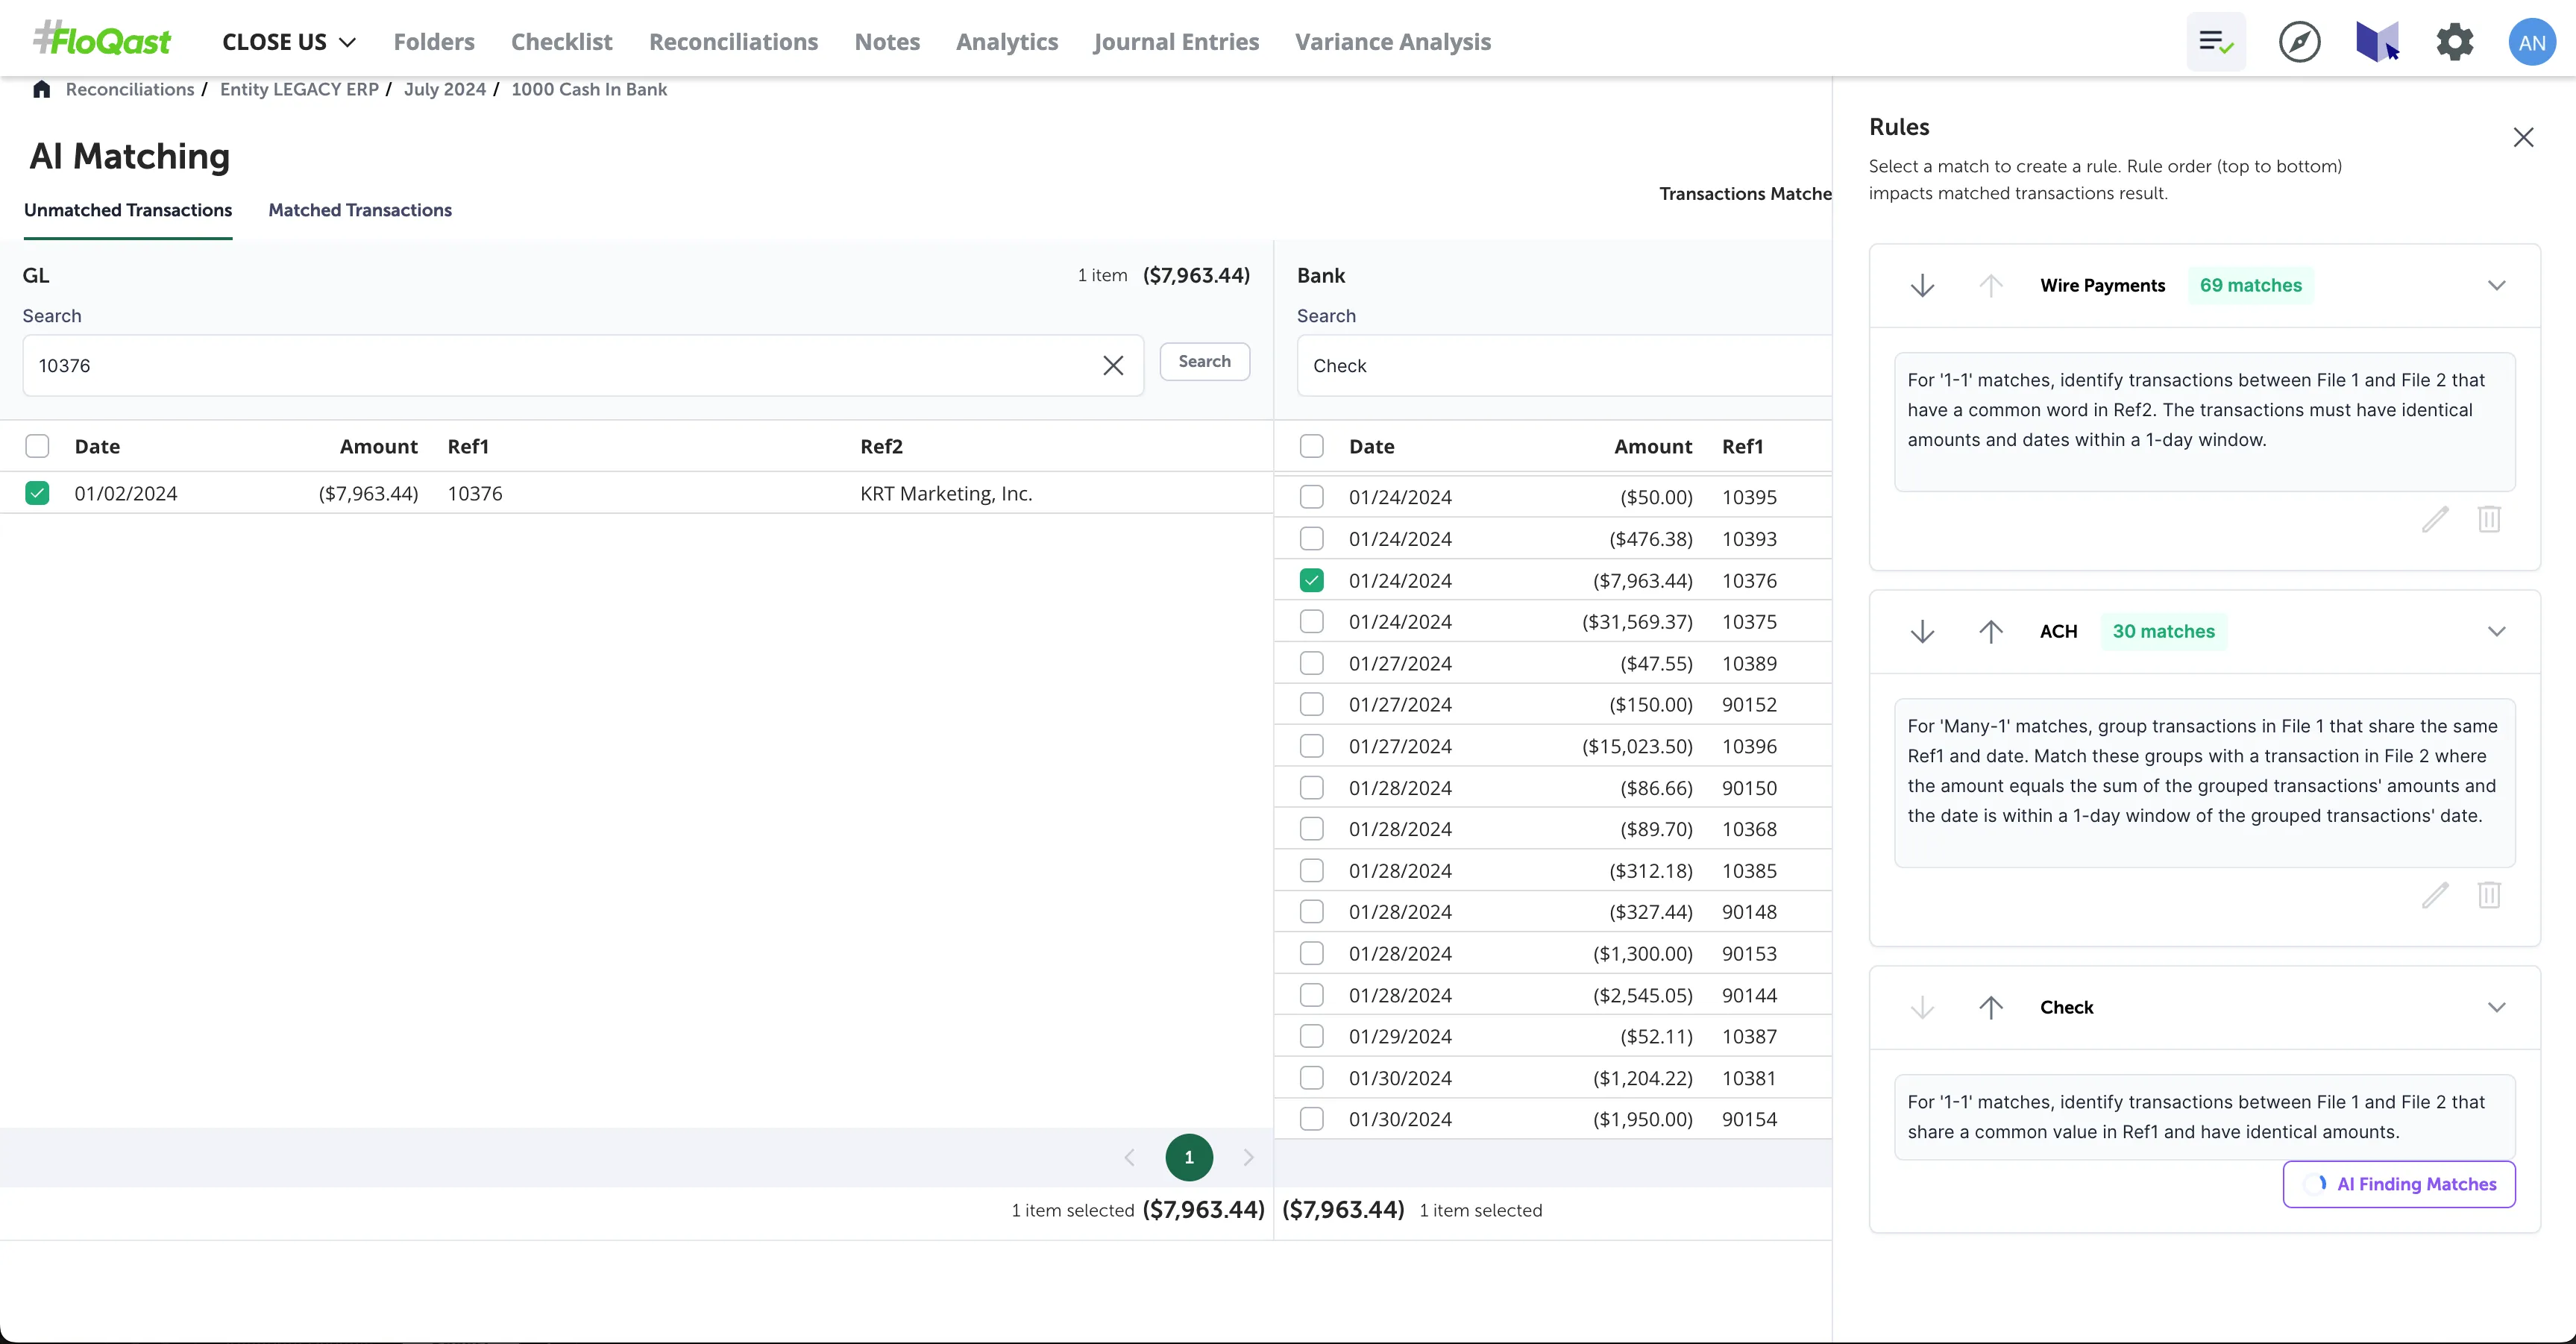Click the Check rule description text box
The image size is (2576, 1344).
pos(2205,1117)
